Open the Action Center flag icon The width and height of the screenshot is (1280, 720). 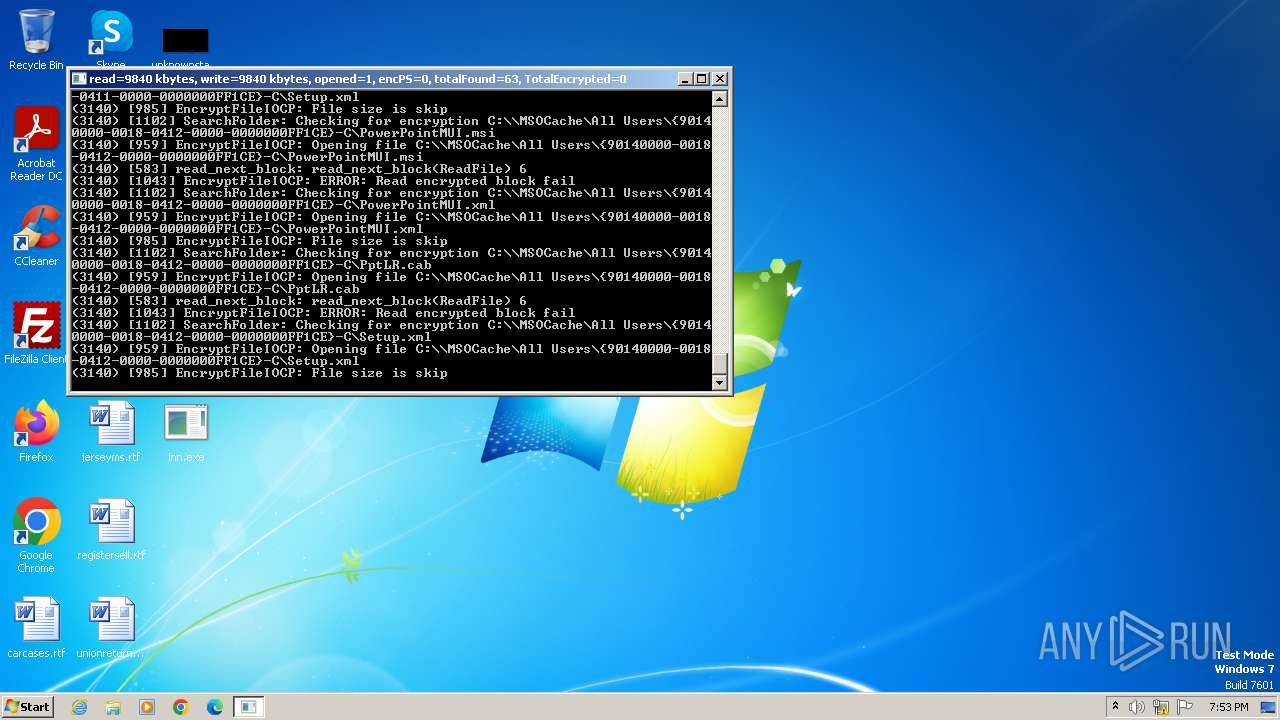[1185, 707]
